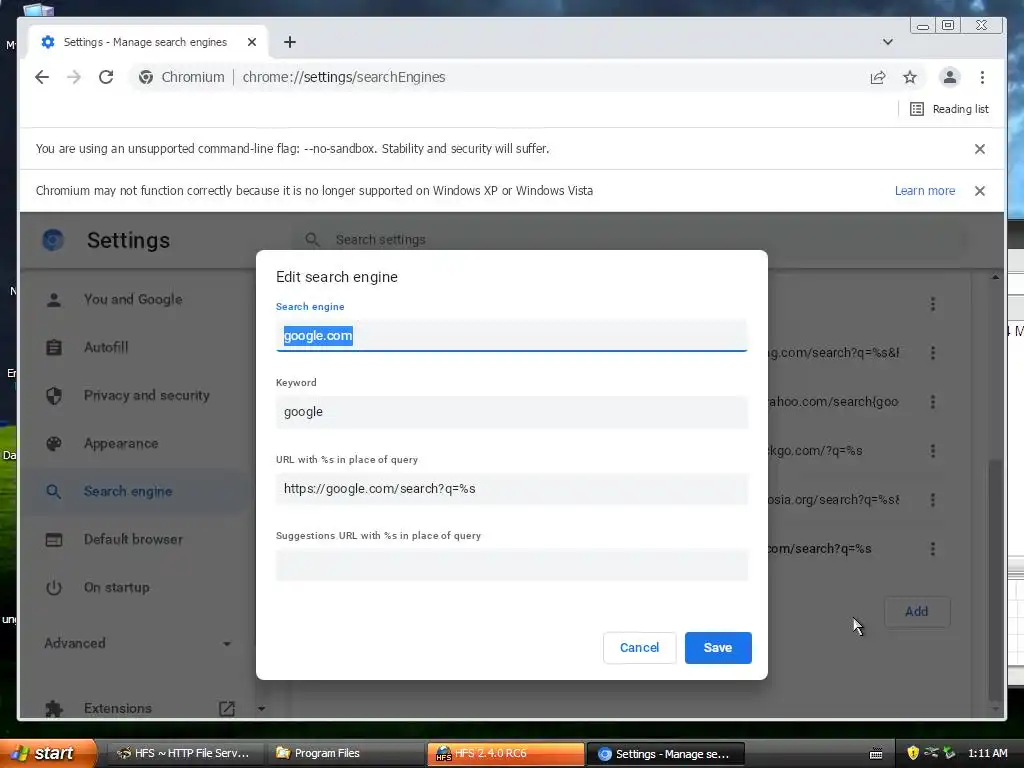The height and width of the screenshot is (768, 1024).
Task: Go back with the browser back arrow
Action: [x=42, y=77]
